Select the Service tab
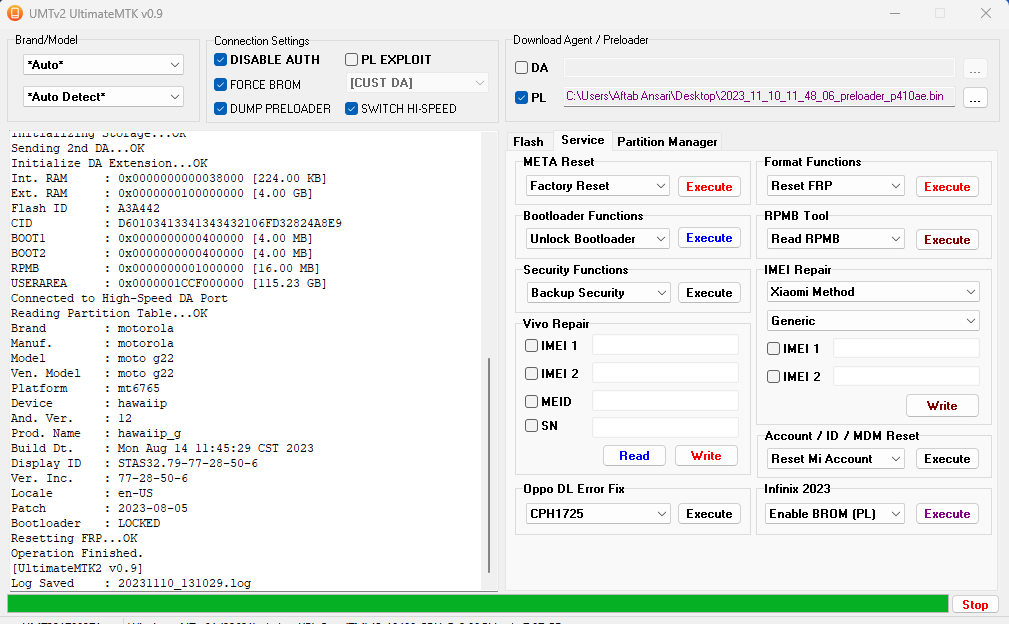The image size is (1009, 624). 582,140
